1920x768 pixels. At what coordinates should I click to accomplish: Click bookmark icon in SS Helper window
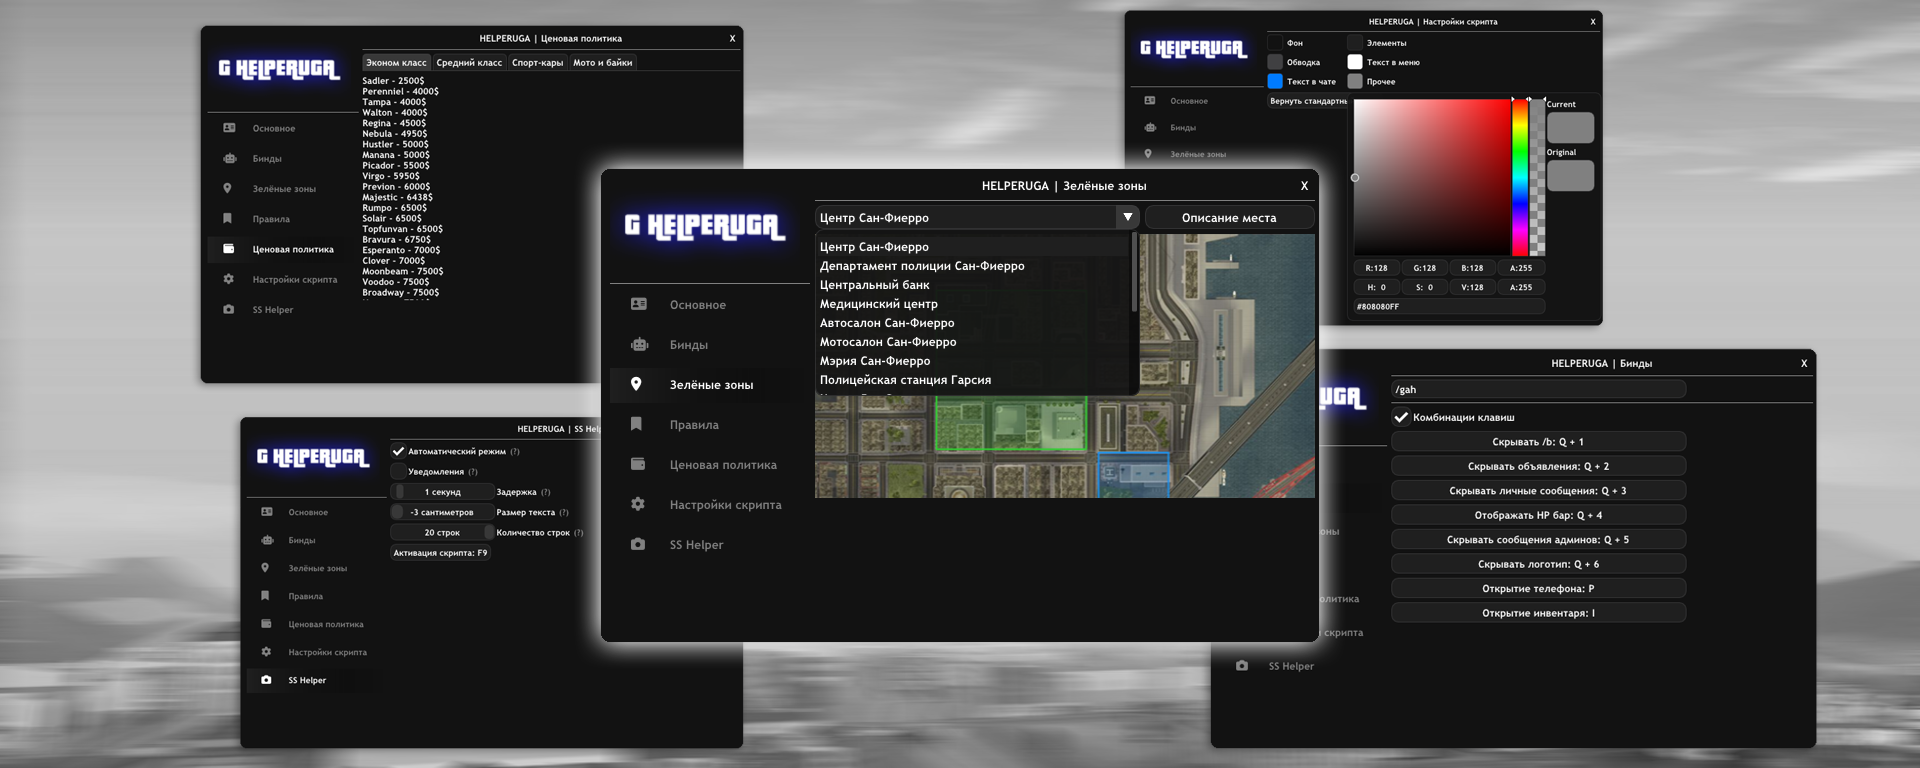point(265,596)
